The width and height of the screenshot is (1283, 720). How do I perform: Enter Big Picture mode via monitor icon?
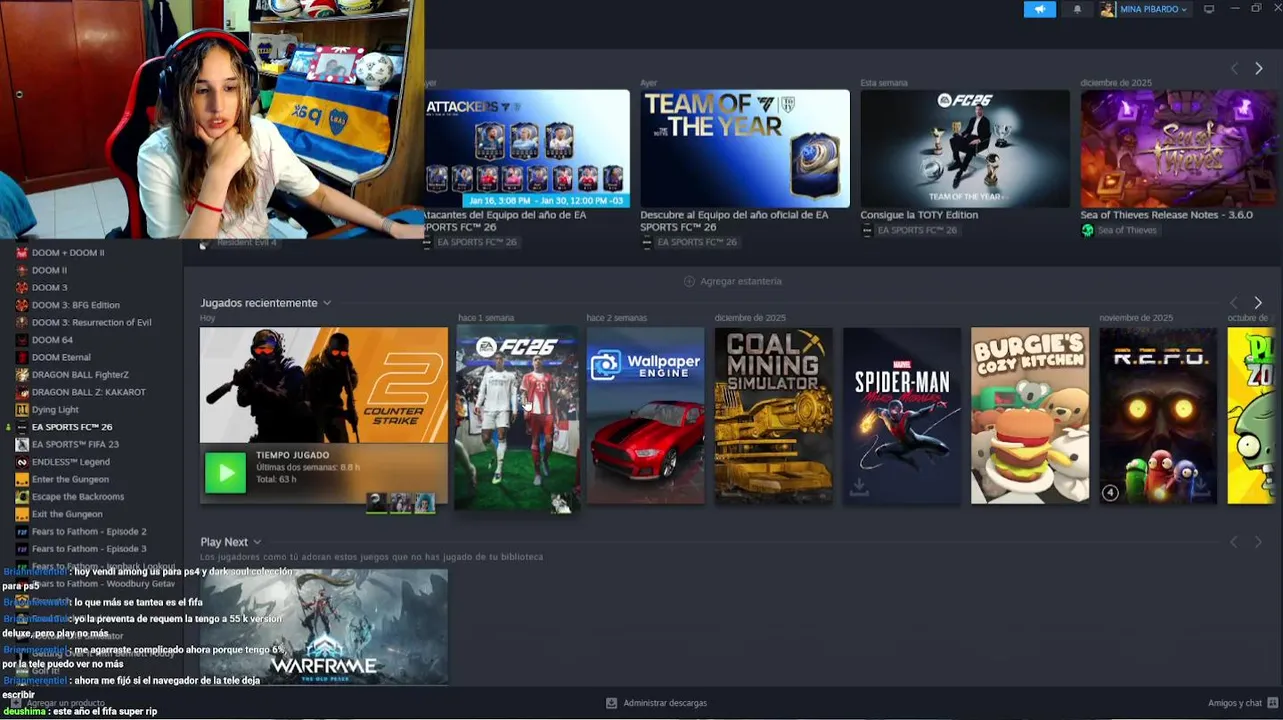click(1209, 9)
